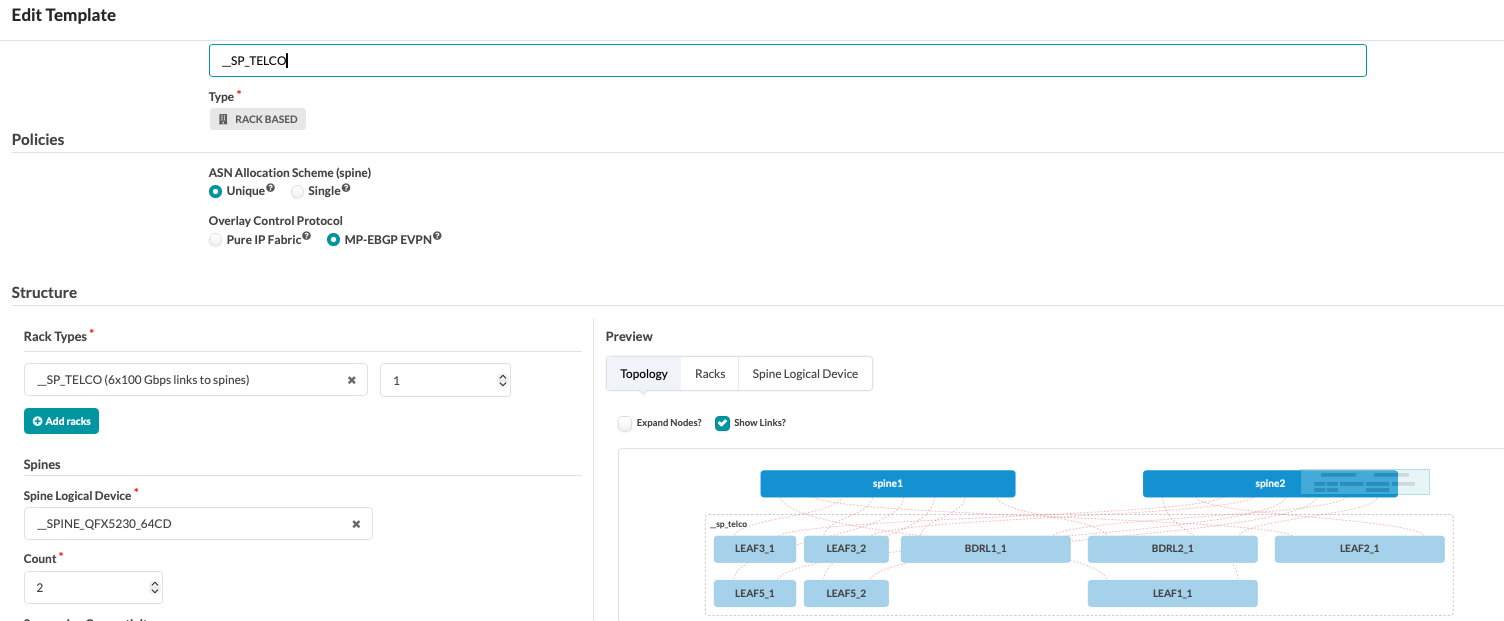
Task: Select the LEAF5_2 node
Action: pos(846,593)
